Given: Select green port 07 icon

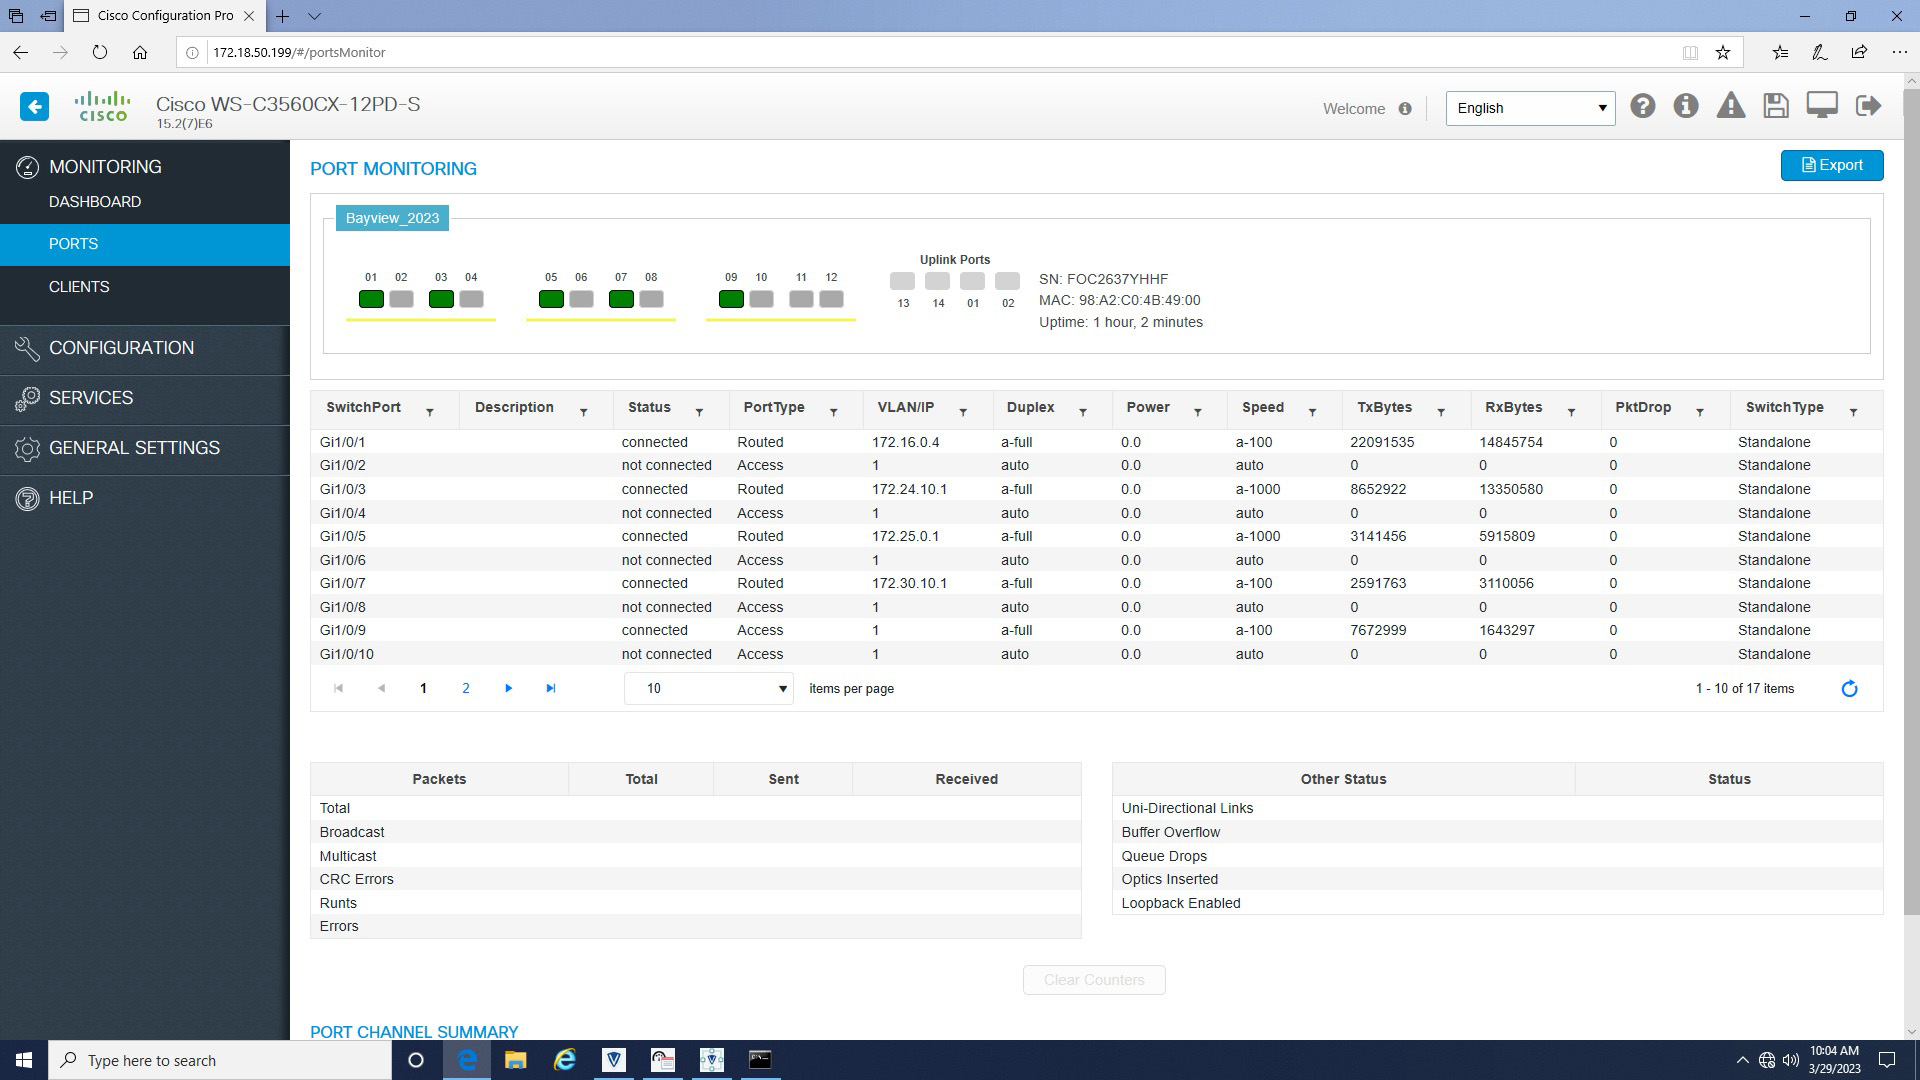Looking at the screenshot, I should tap(621, 299).
